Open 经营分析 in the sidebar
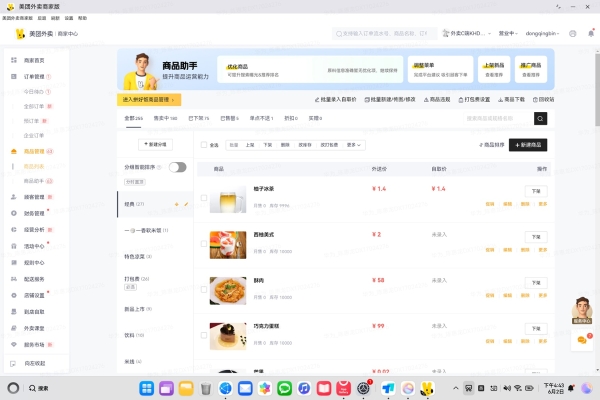600x400 pixels. pyautogui.click(x=34, y=230)
